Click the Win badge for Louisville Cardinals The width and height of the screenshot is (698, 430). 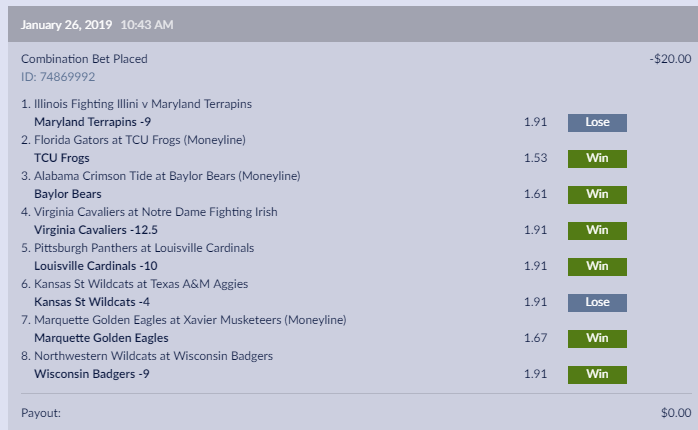[x=597, y=266]
